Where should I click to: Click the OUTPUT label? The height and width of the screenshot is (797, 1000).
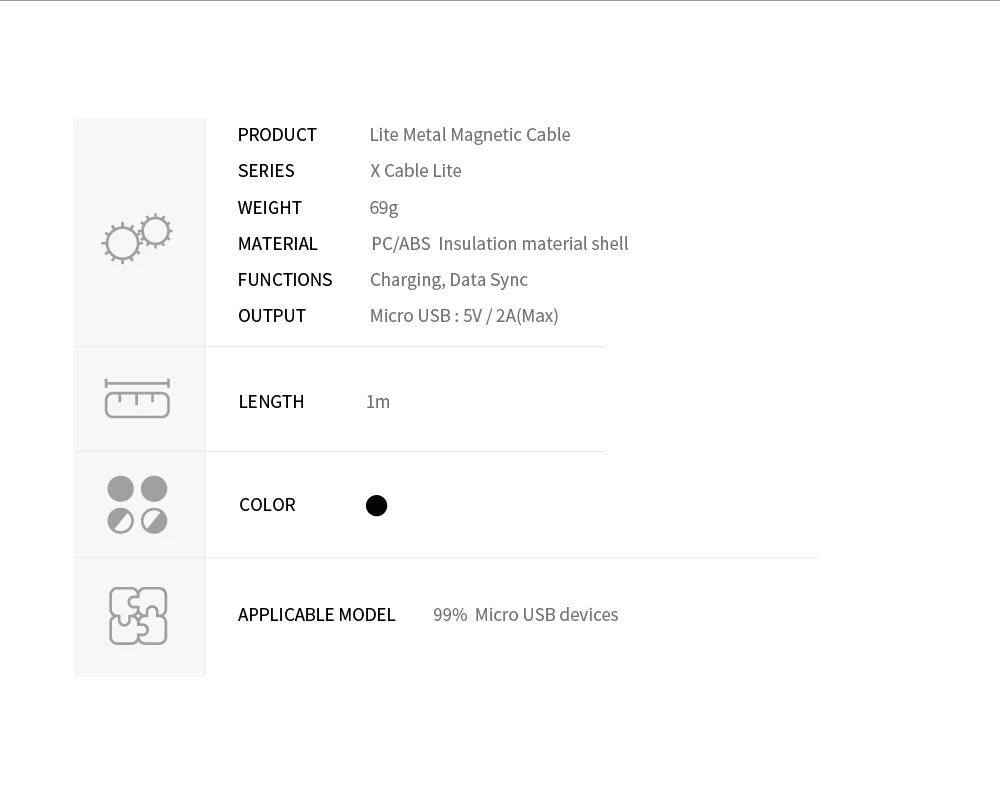coord(272,316)
